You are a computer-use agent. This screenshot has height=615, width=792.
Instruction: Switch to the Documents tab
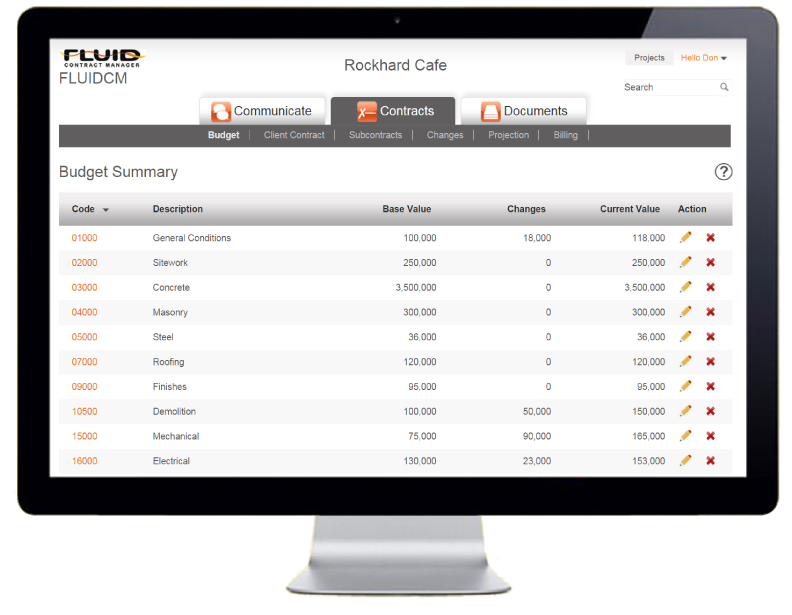[524, 111]
